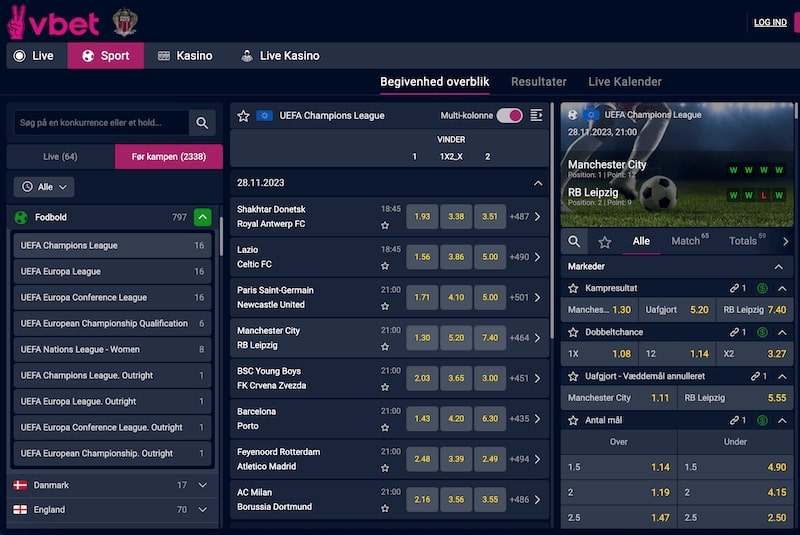Screen dimensions: 800x535
Task: Select Før kampen (2338) filter
Action: click(169, 157)
